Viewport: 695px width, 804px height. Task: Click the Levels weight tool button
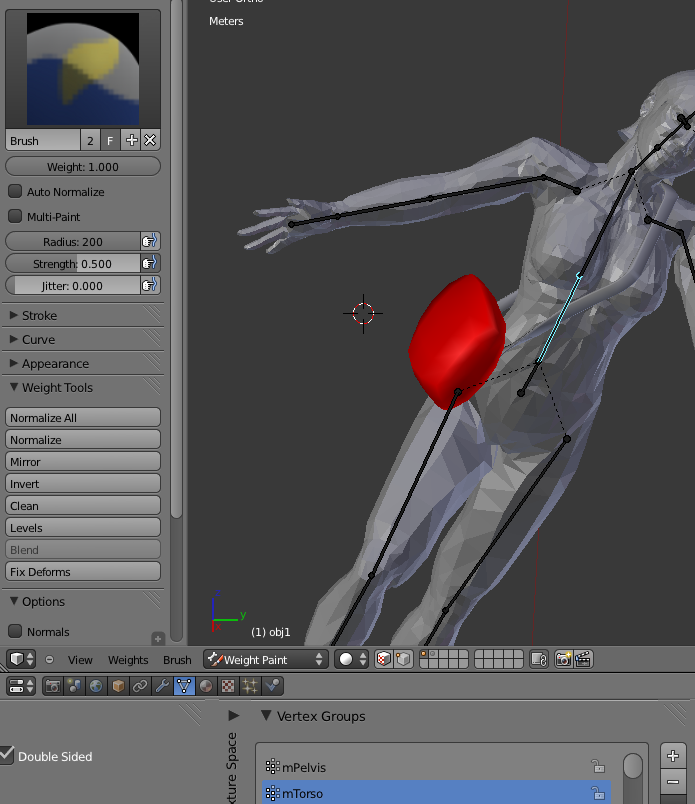tap(83, 528)
